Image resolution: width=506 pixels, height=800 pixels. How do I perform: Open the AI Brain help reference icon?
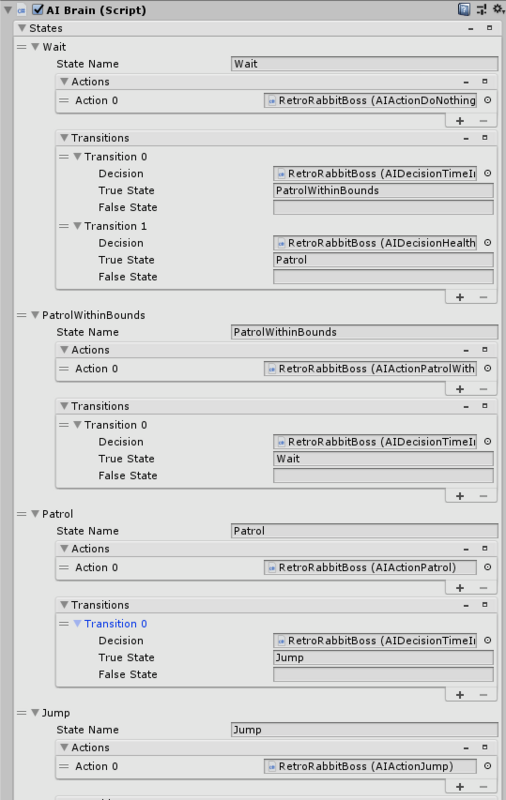click(464, 9)
